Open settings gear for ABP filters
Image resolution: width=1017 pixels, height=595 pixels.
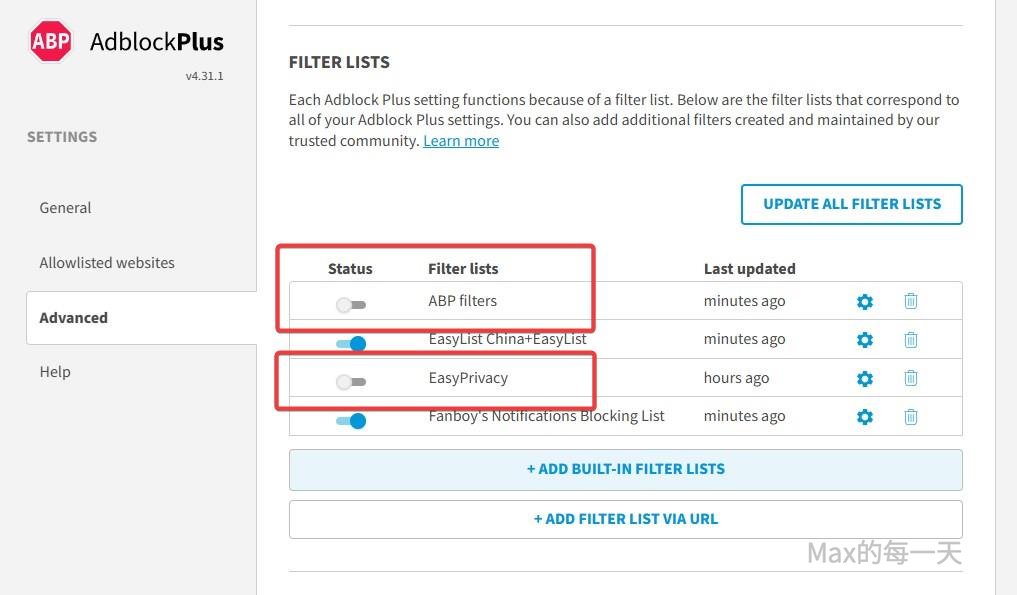pyautogui.click(x=865, y=301)
